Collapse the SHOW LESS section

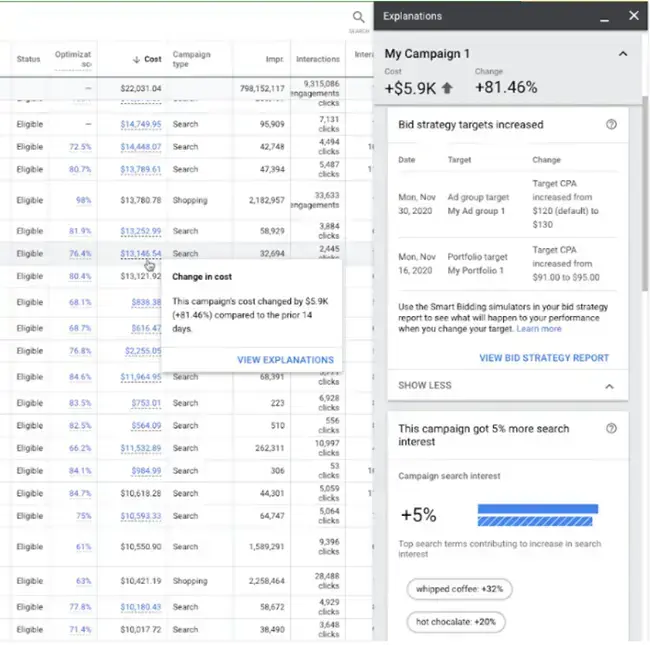[x=507, y=386]
